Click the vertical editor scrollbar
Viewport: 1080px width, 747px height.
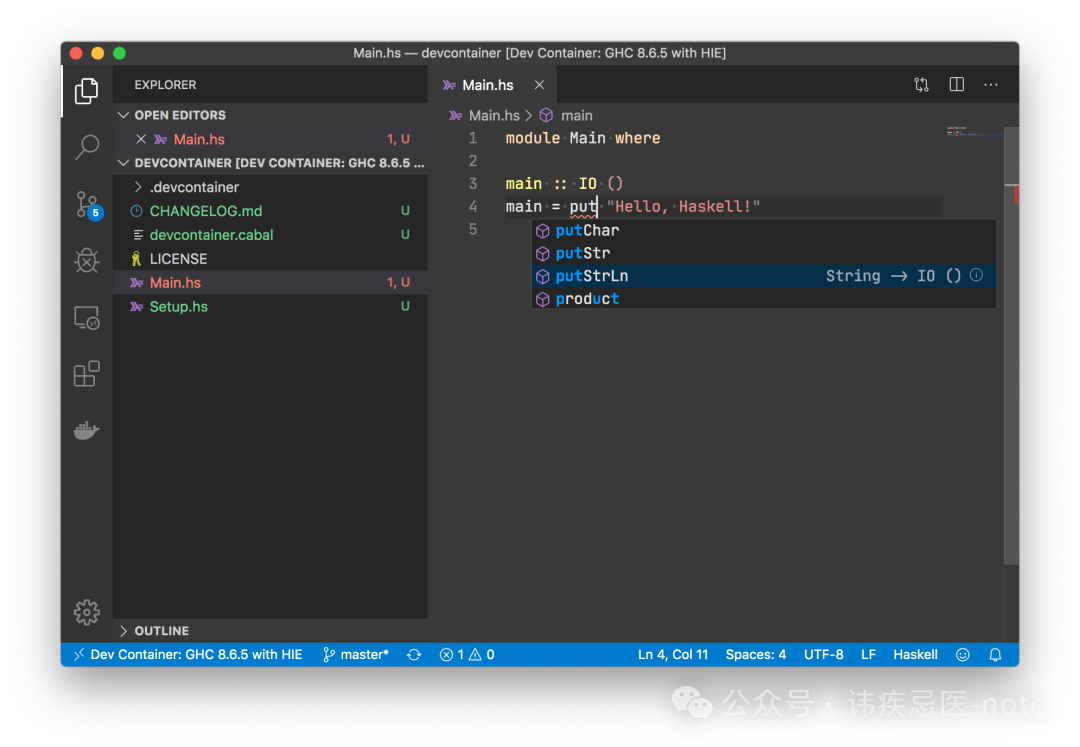click(x=1011, y=344)
